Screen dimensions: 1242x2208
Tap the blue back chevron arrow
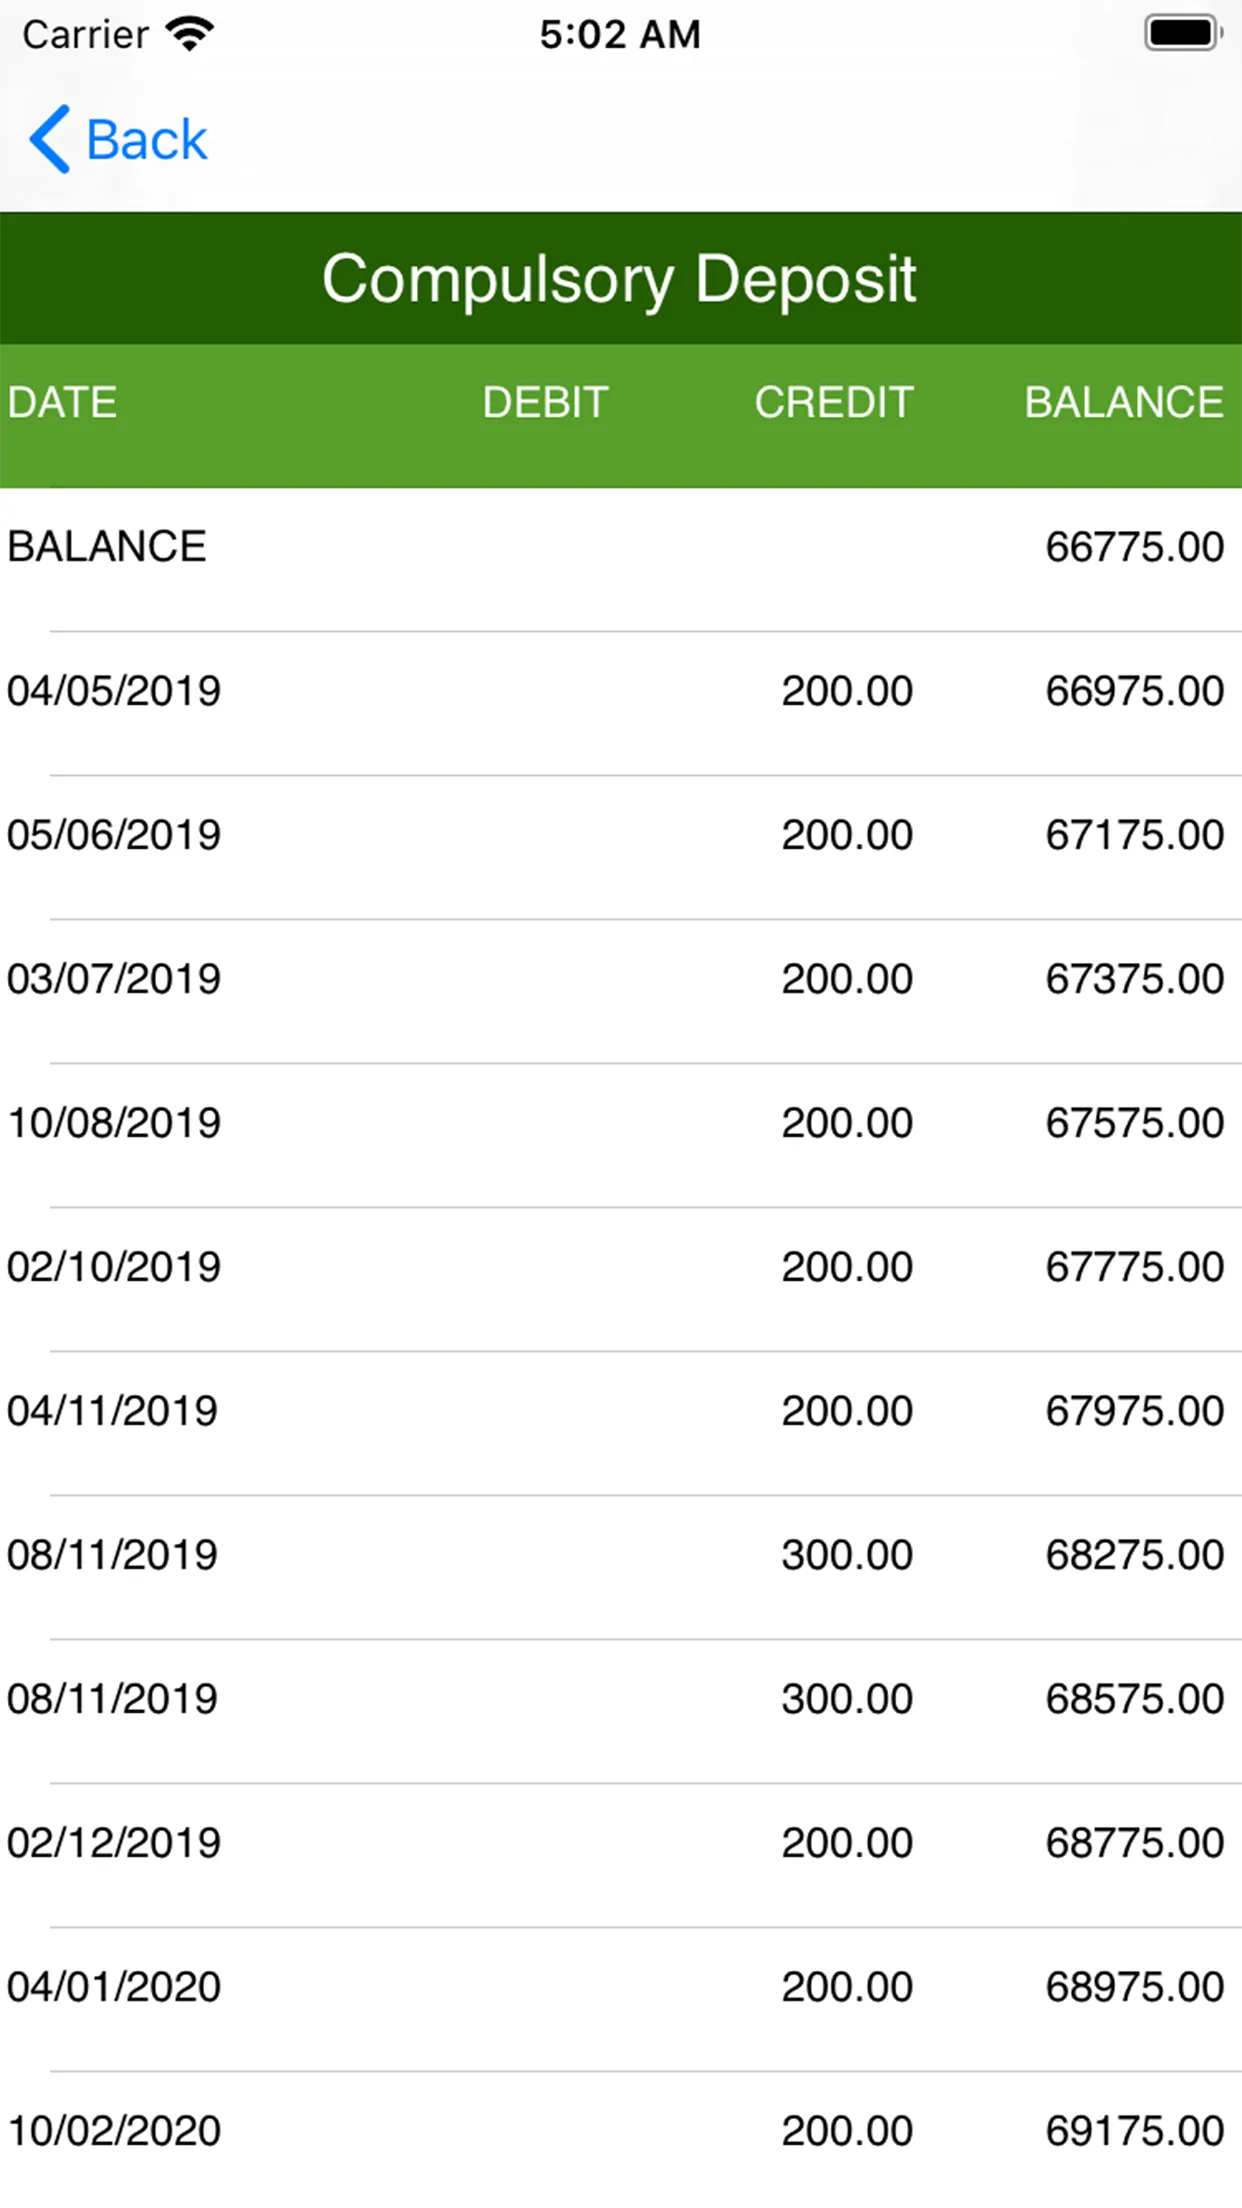(49, 139)
